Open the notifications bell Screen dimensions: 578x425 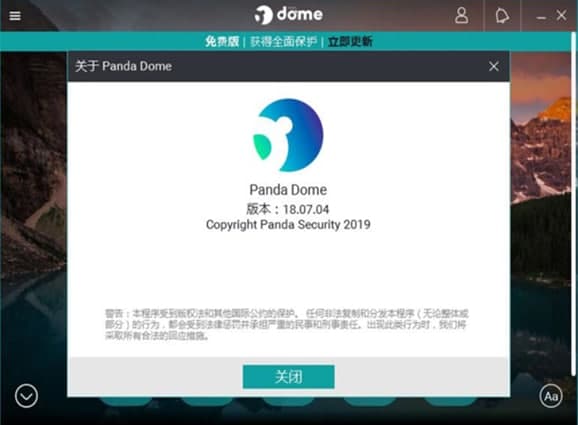click(502, 16)
